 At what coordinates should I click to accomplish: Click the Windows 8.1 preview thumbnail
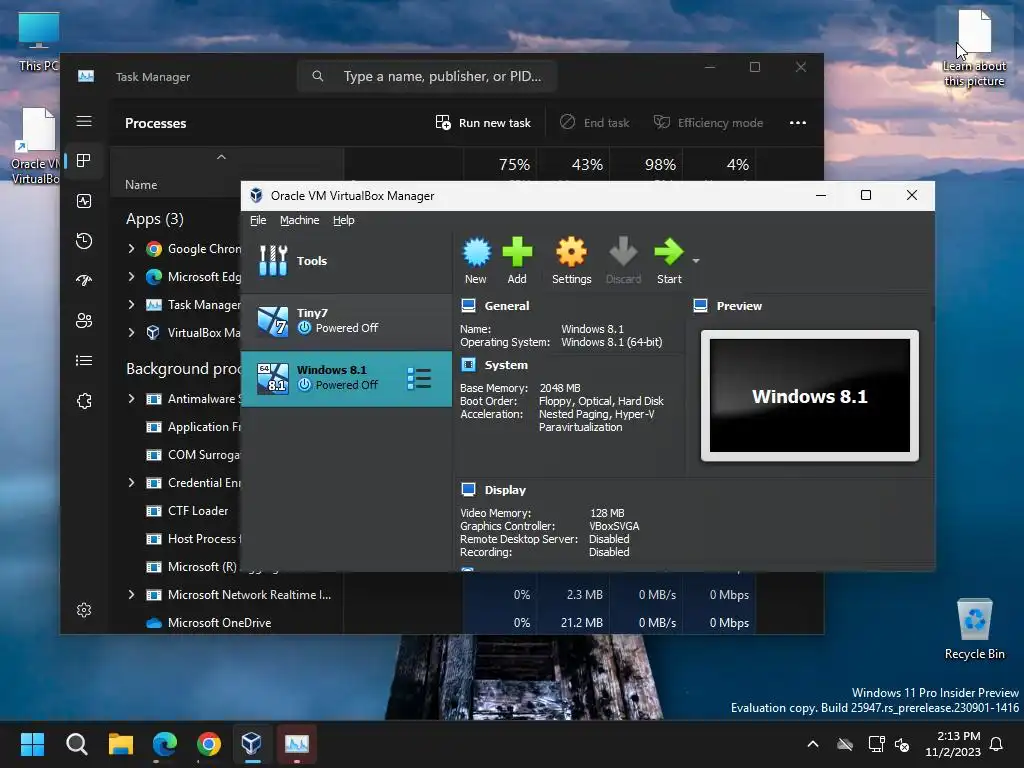pyautogui.click(x=810, y=396)
